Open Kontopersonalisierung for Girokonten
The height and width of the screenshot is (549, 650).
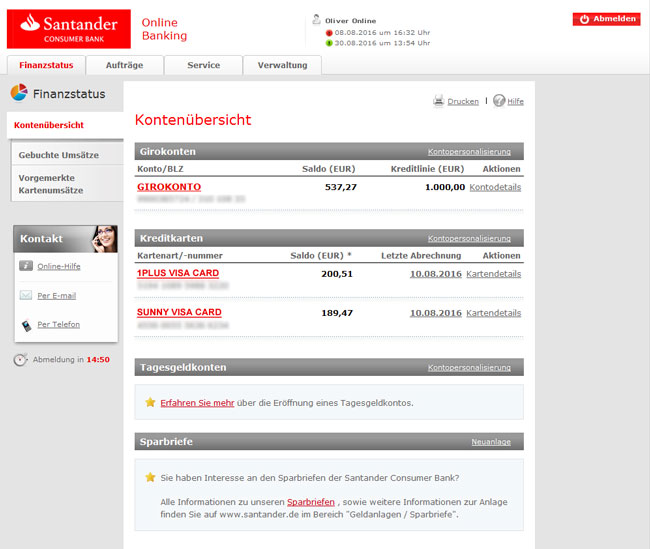click(469, 152)
